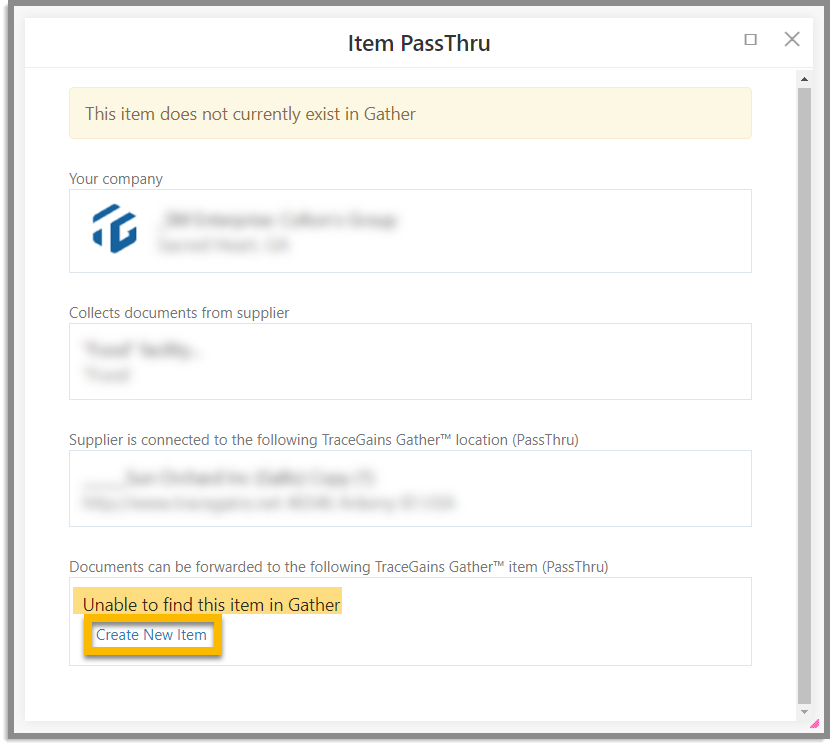Image resolution: width=830 pixels, height=747 pixels.
Task: Click the dialog resize grip
Action: pos(815,724)
